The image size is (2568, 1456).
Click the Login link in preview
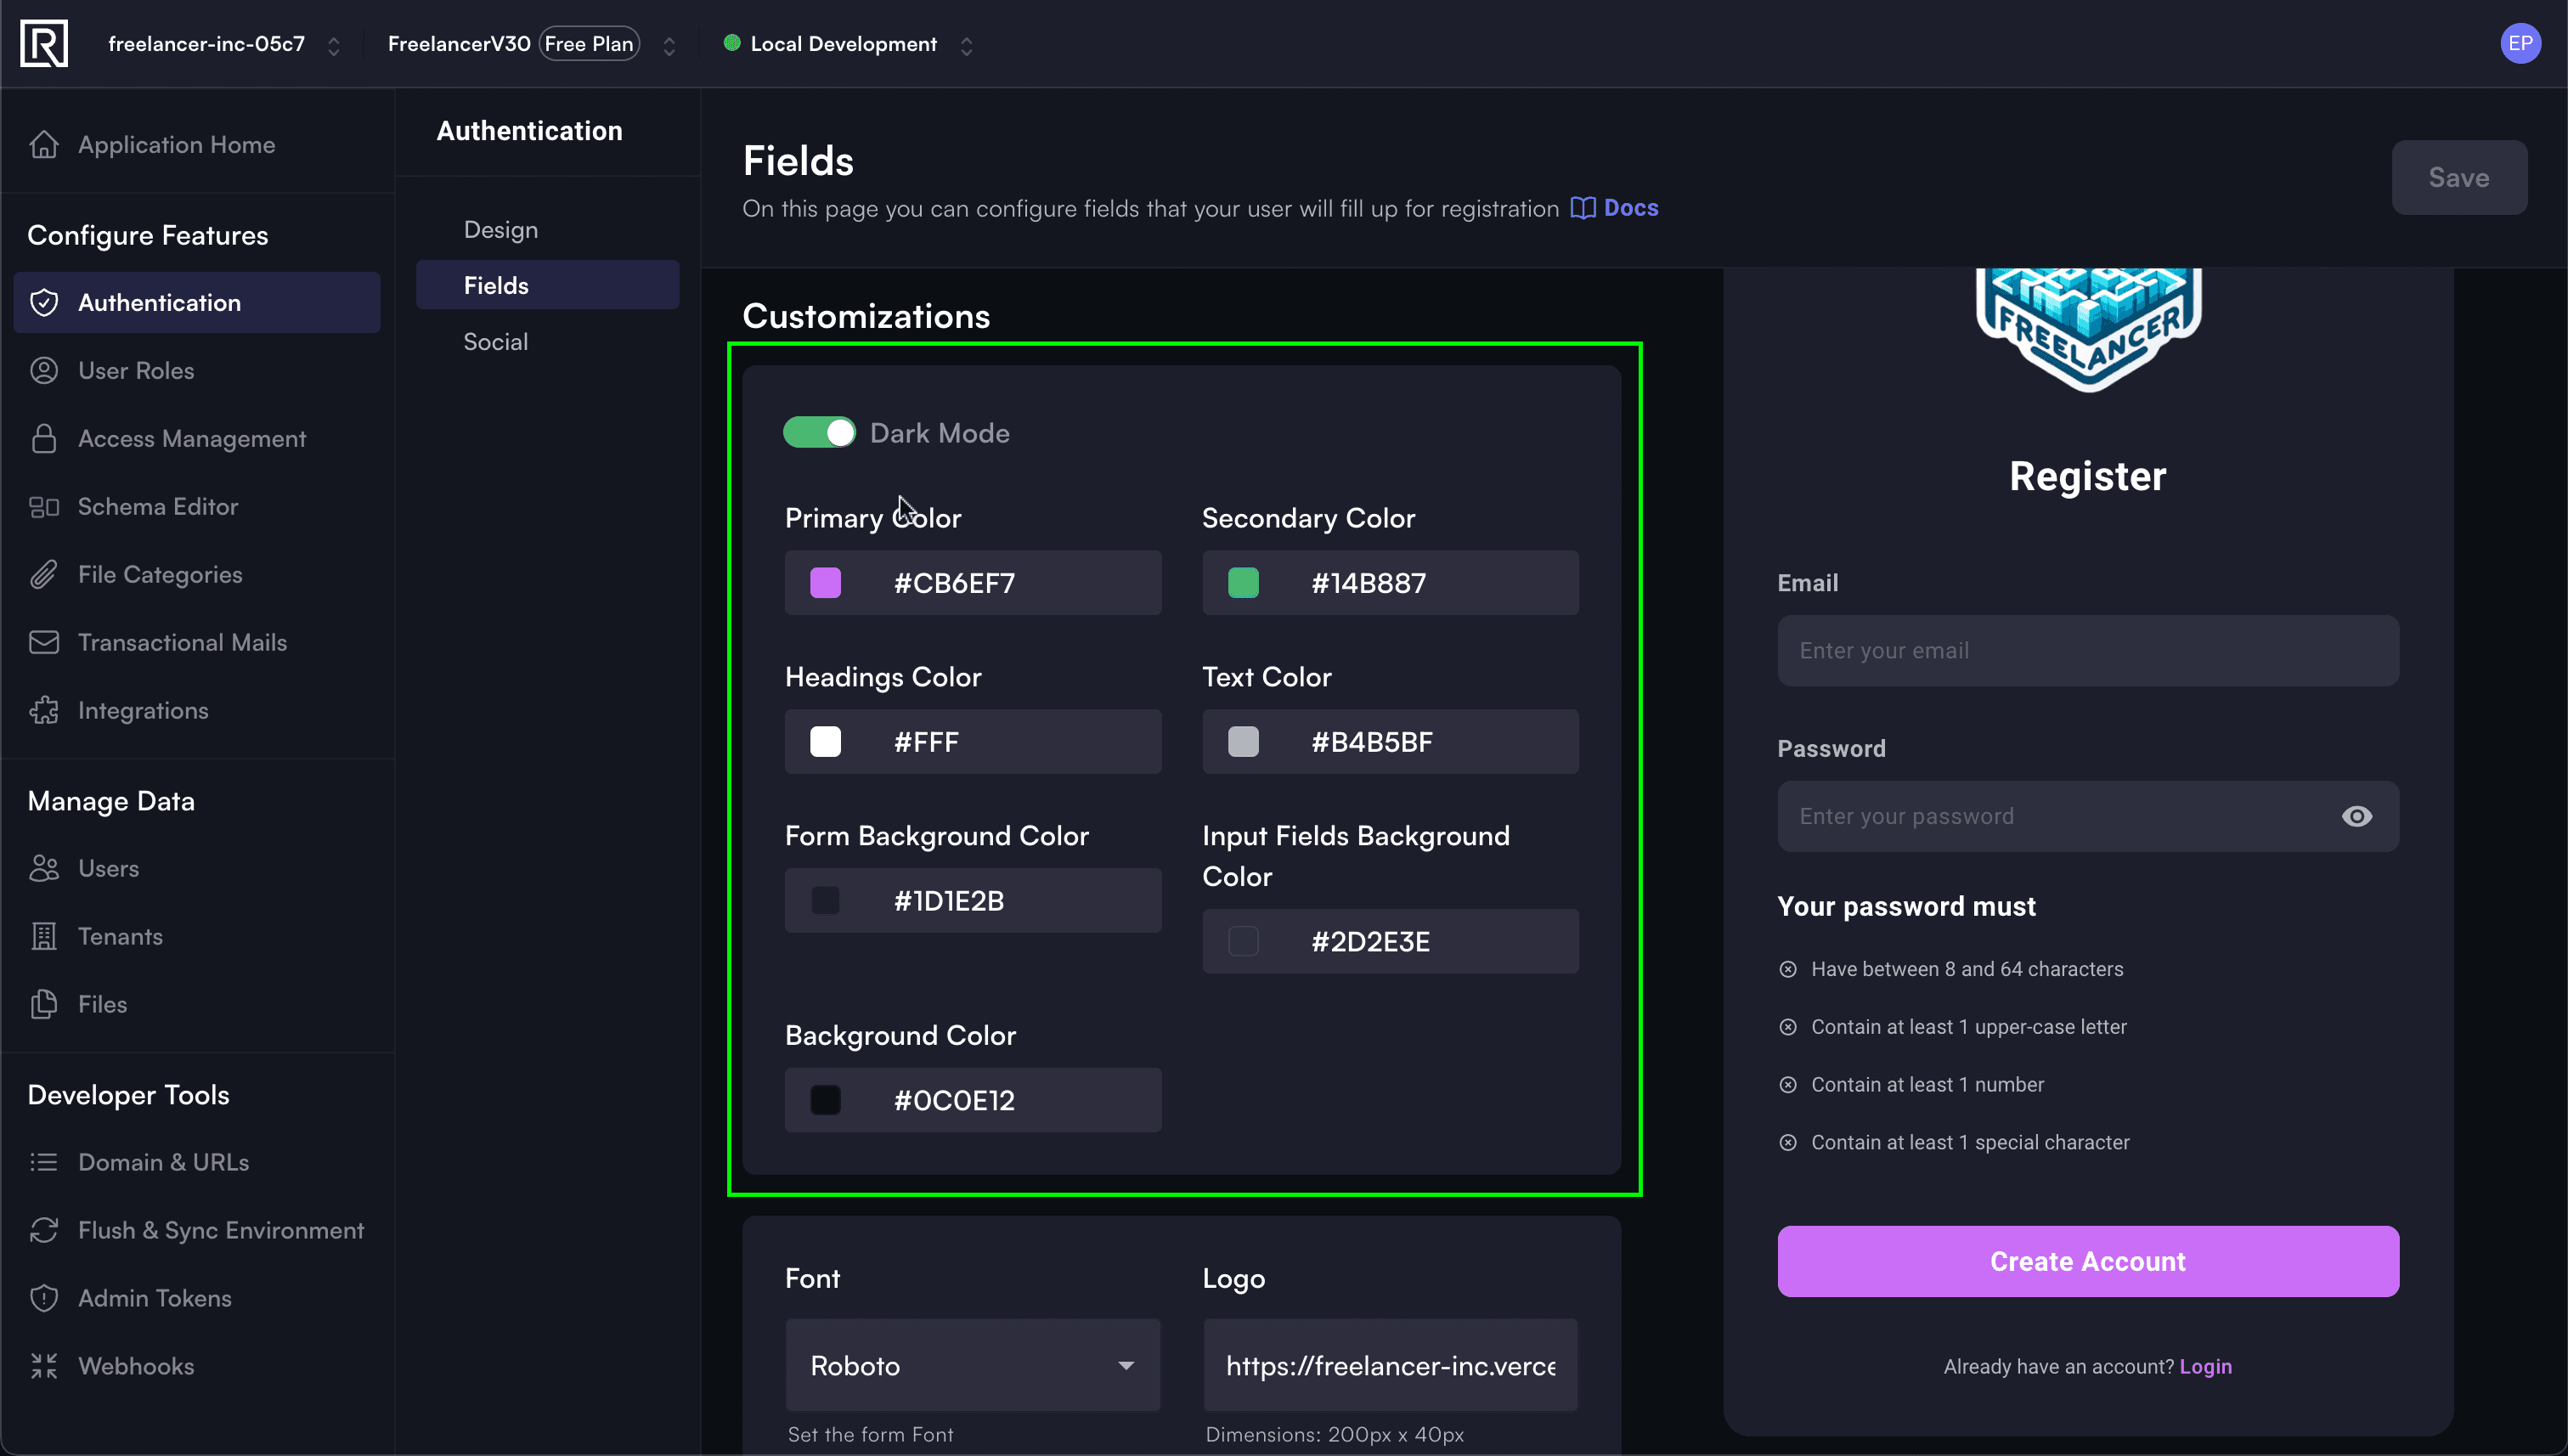[x=2205, y=1367]
